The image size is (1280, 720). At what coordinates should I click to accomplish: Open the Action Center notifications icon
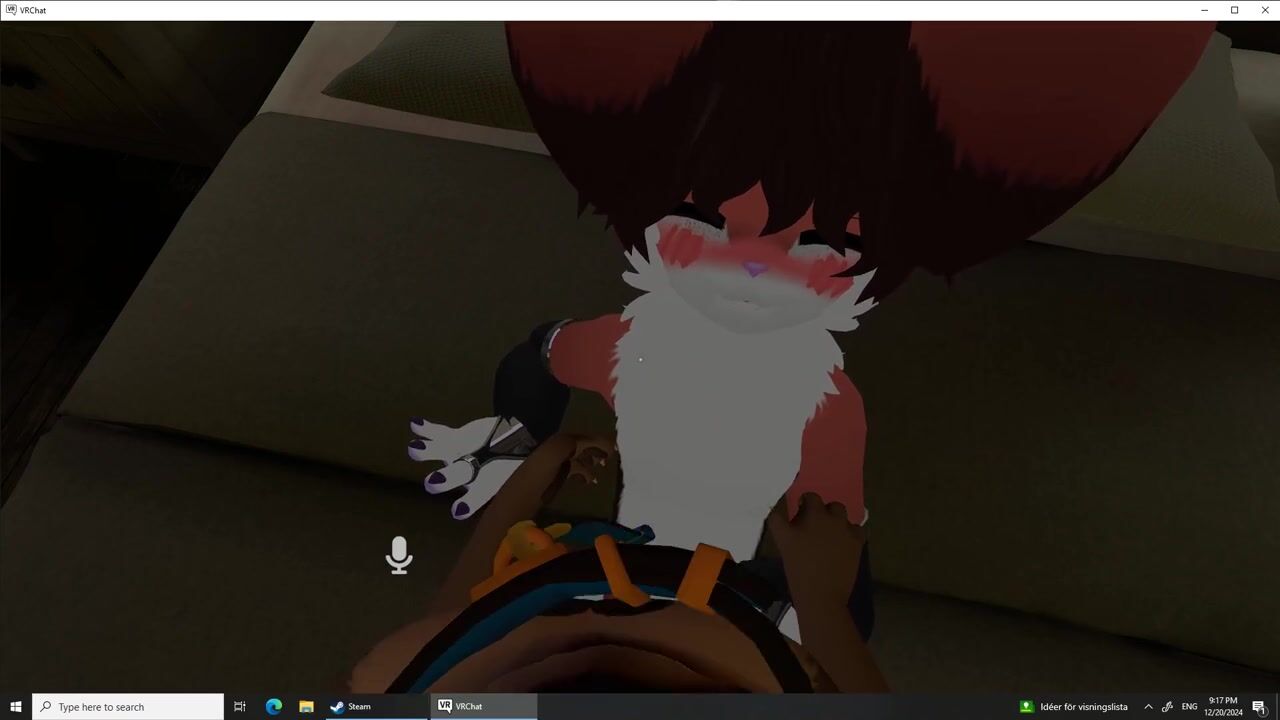pos(1259,707)
